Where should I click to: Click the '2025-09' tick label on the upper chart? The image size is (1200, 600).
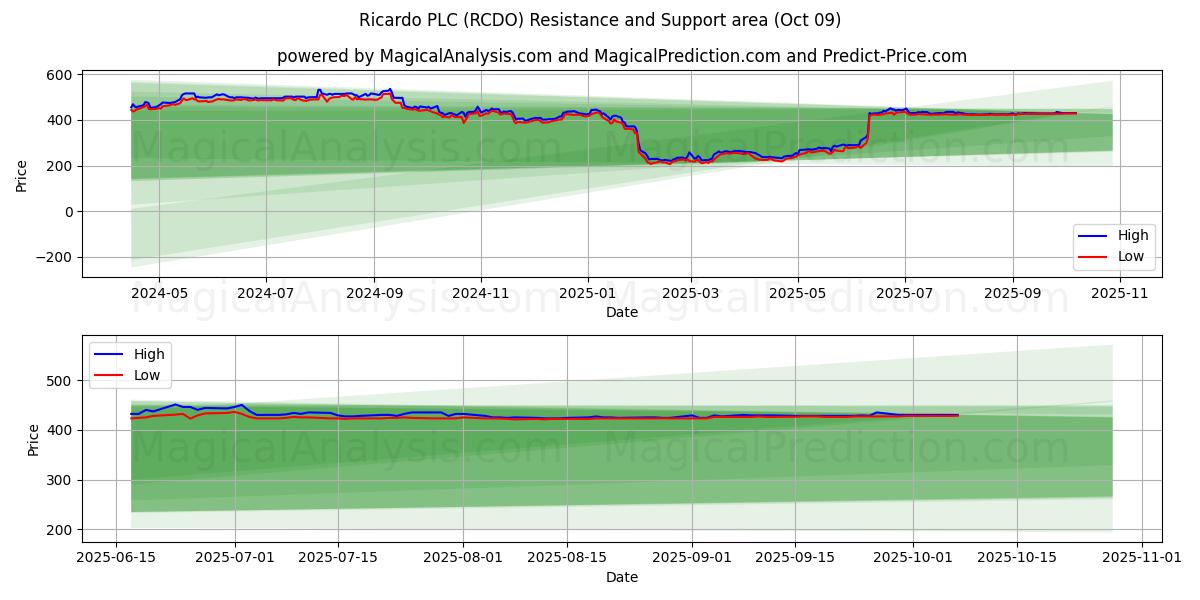click(x=1013, y=294)
